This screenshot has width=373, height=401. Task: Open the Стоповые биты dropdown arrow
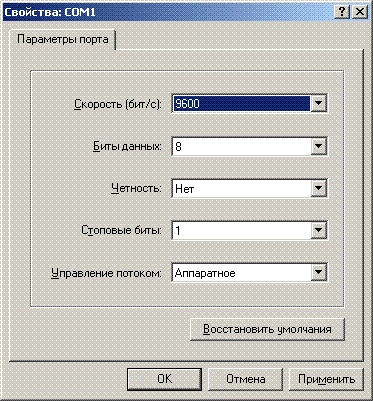pyautogui.click(x=319, y=230)
